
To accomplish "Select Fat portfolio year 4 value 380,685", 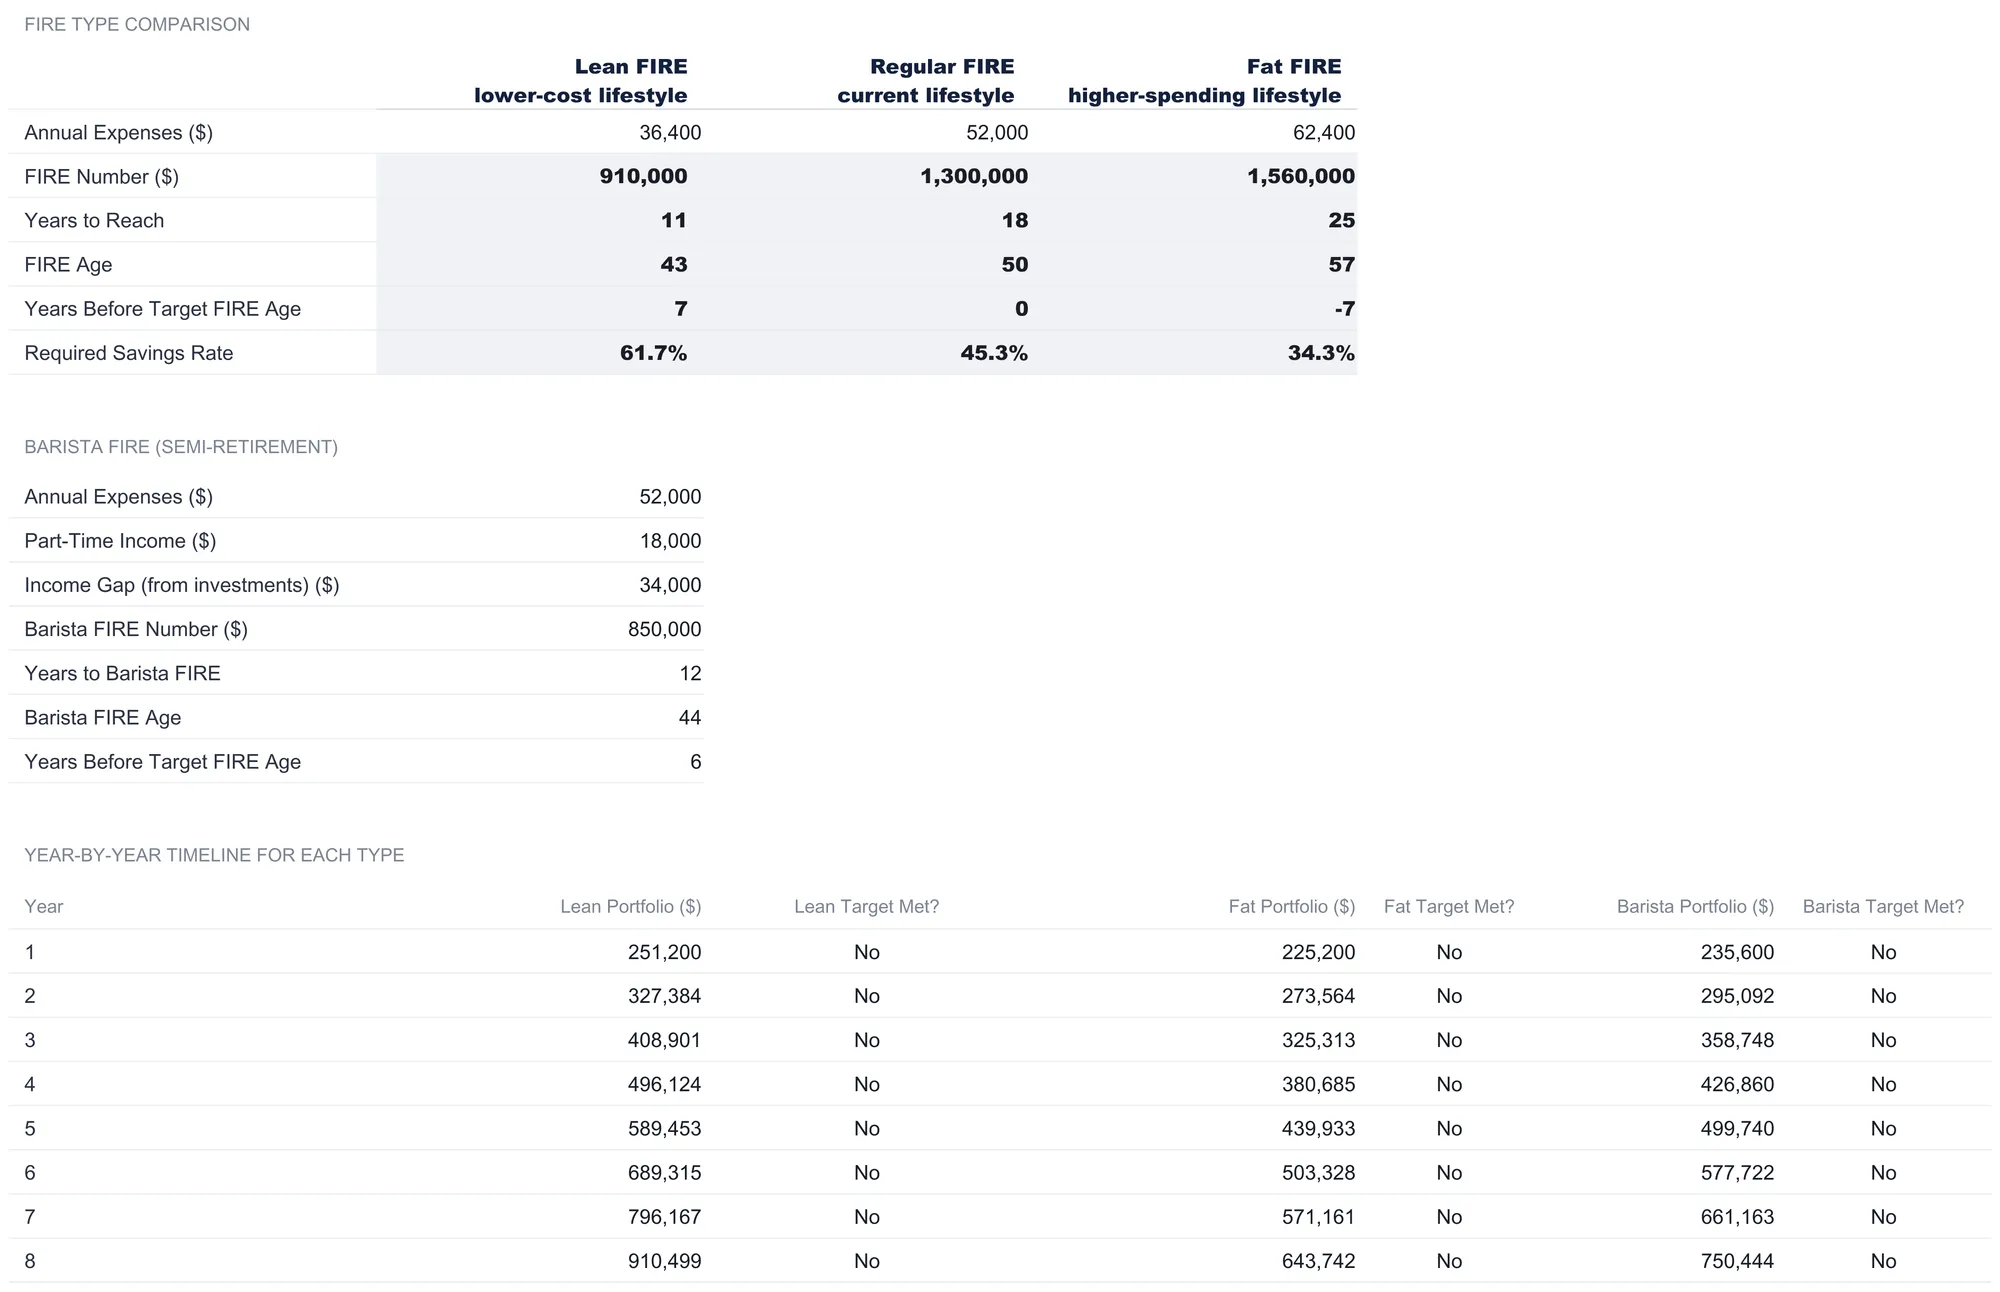I will tap(1319, 1084).
